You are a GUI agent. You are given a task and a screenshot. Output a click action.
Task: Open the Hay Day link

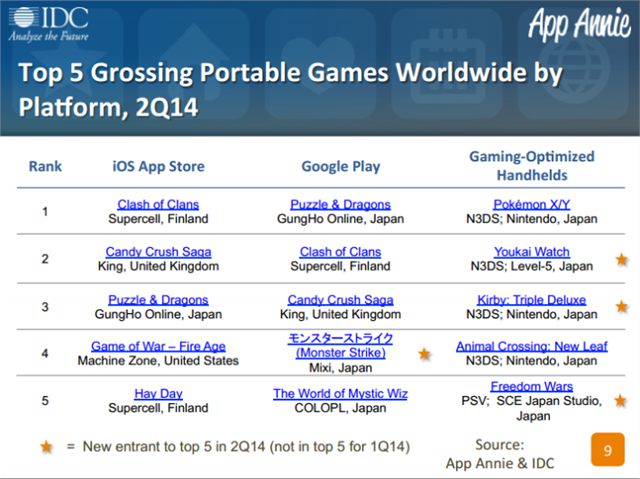[x=158, y=394]
